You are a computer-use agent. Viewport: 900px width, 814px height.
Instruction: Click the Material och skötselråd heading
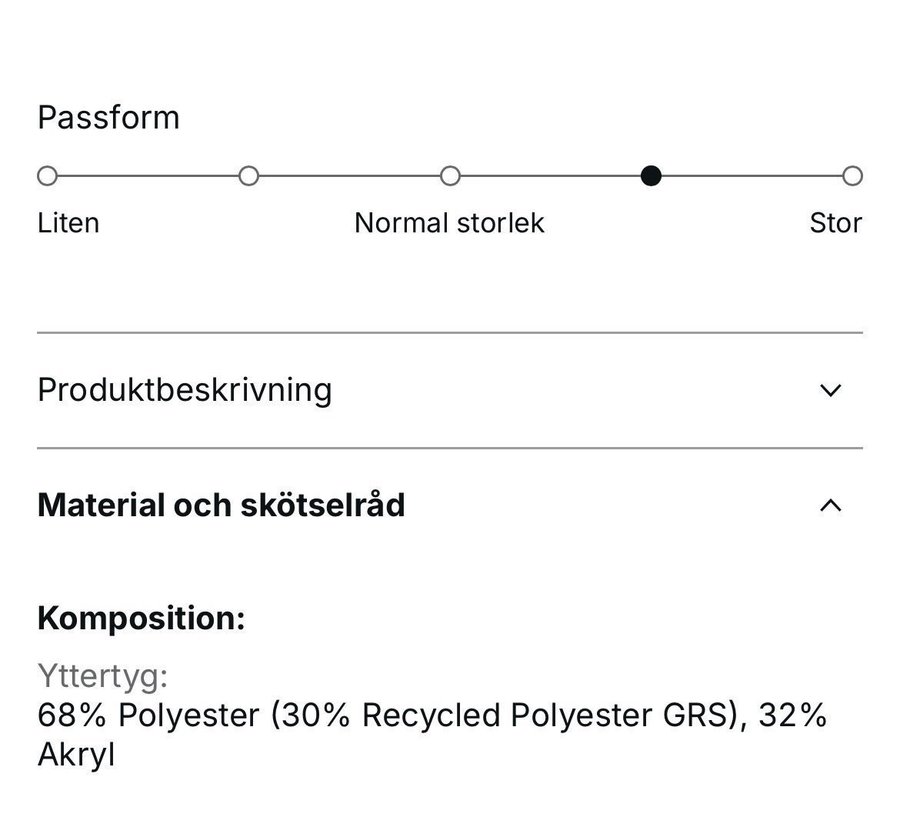coord(221,505)
